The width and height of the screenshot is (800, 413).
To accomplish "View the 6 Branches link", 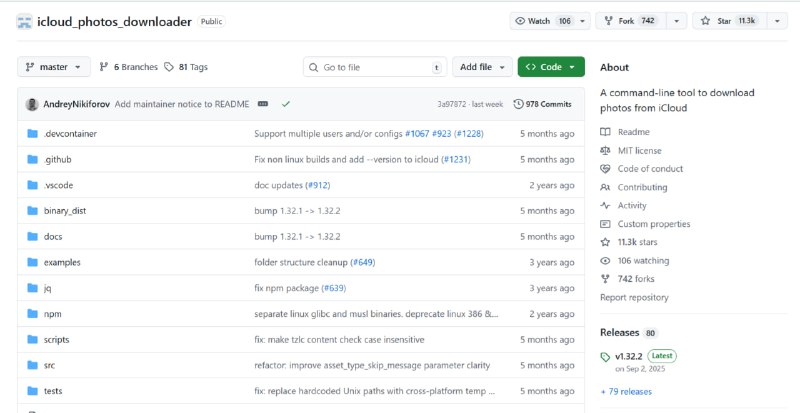I will pyautogui.click(x=129, y=67).
